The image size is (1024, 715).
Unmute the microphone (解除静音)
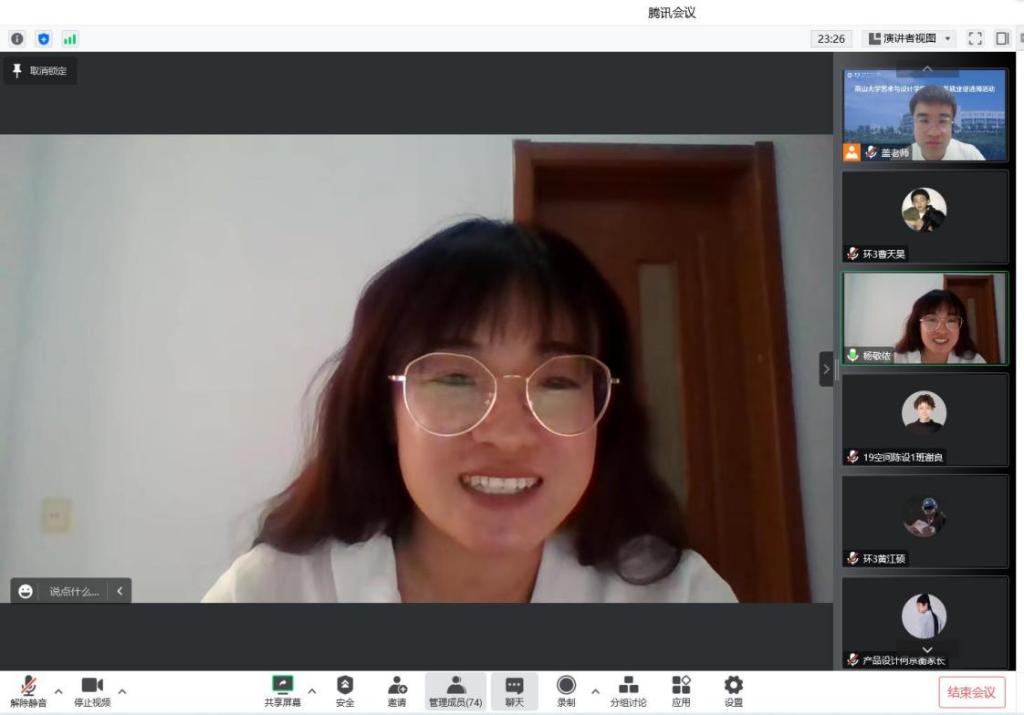point(29,690)
